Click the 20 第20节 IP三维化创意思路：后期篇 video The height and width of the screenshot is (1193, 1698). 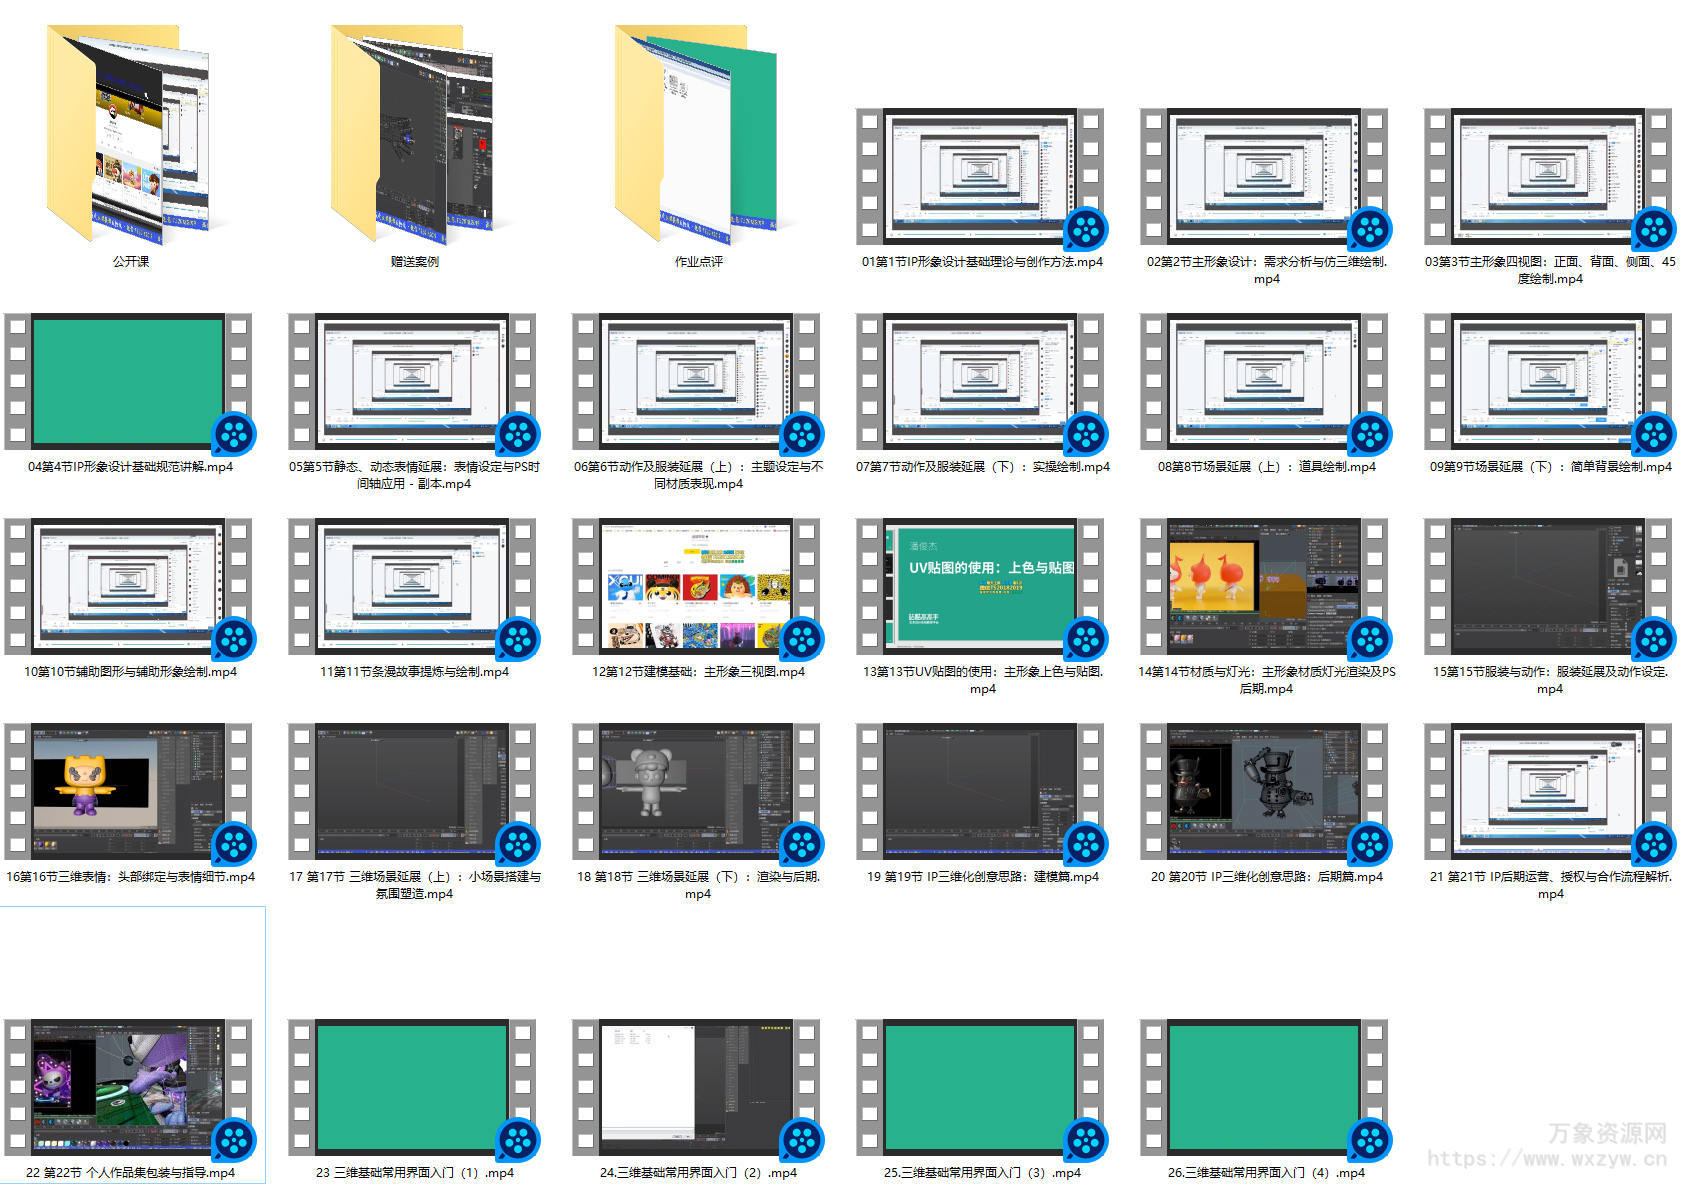click(x=1264, y=792)
